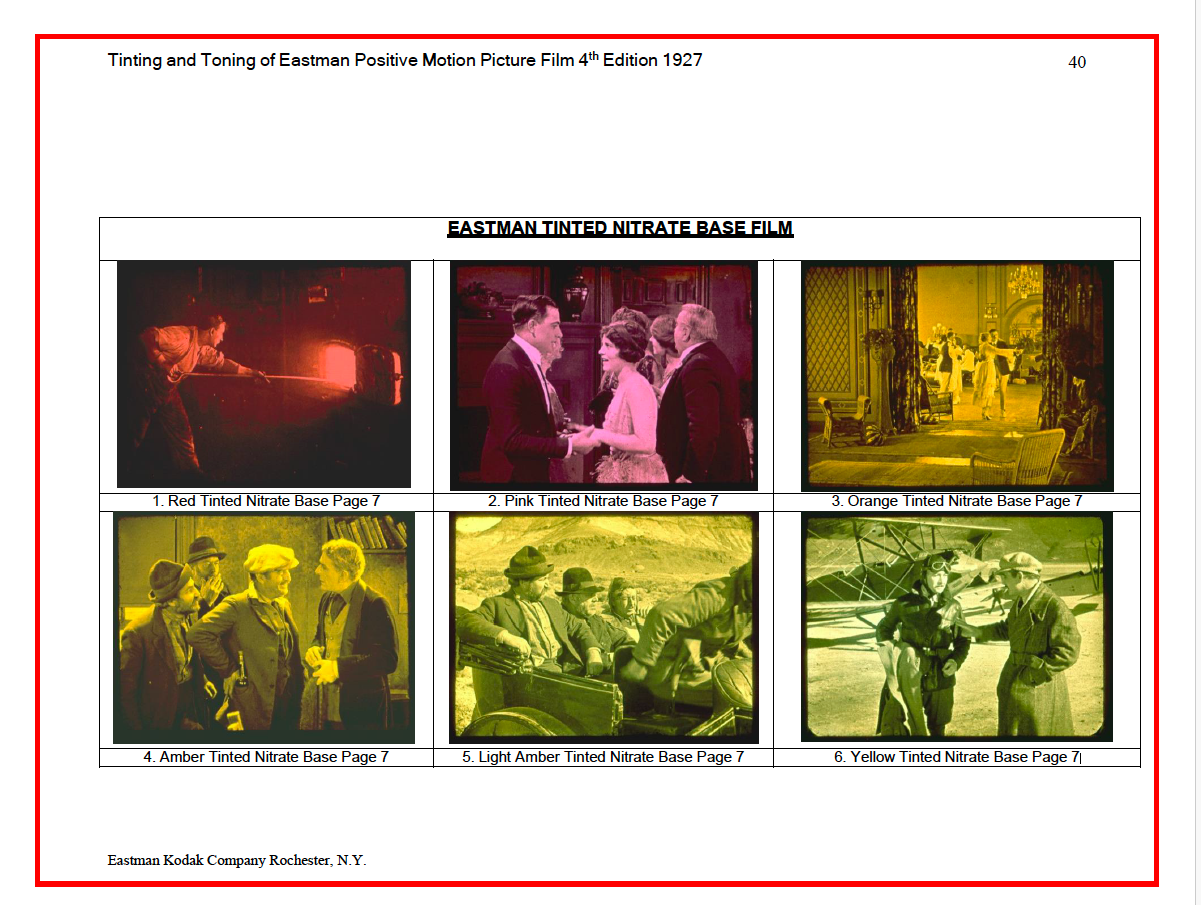Viewport: 1201px width, 905px height.
Task: Select the amber tinted men film frame
Action: pos(264,628)
